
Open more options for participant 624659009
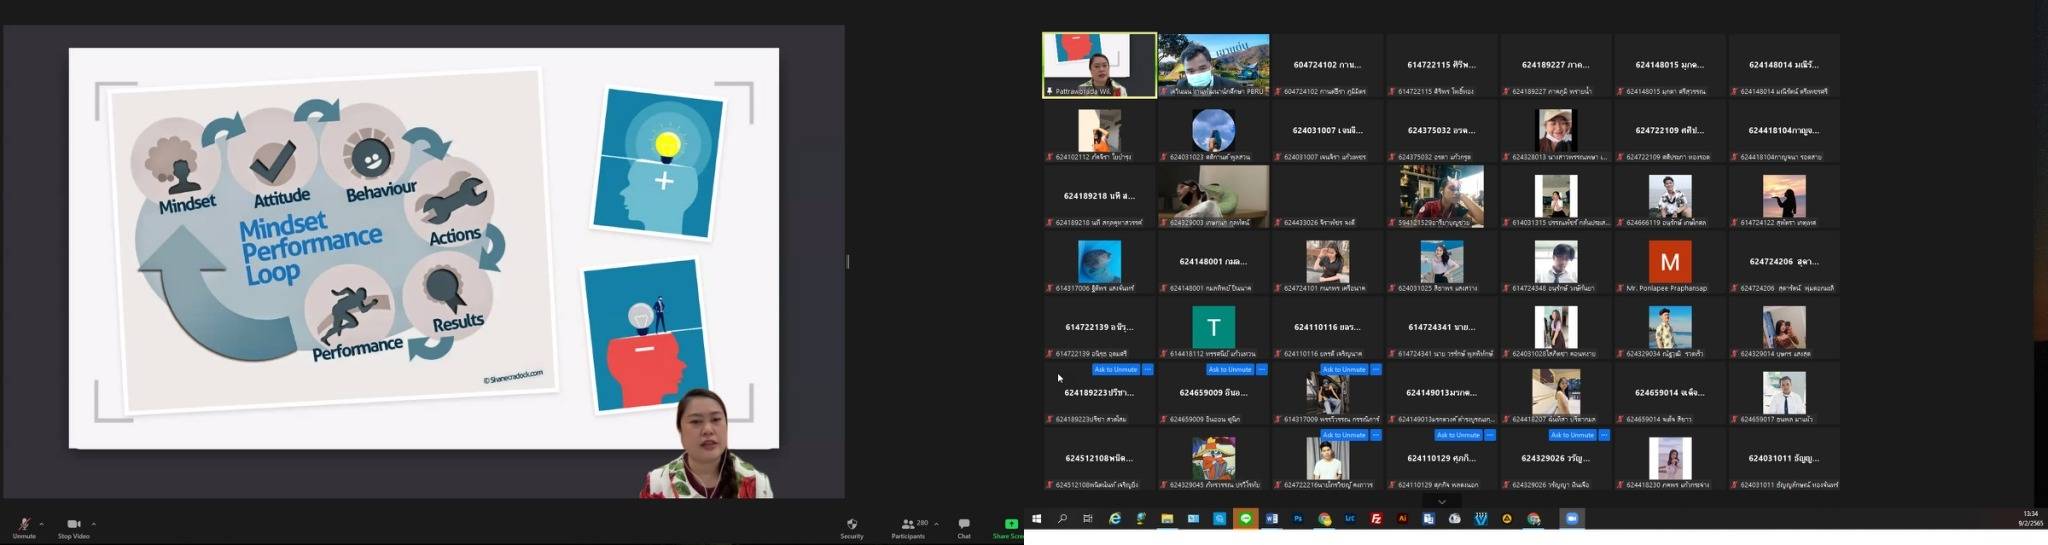[x=1261, y=370]
